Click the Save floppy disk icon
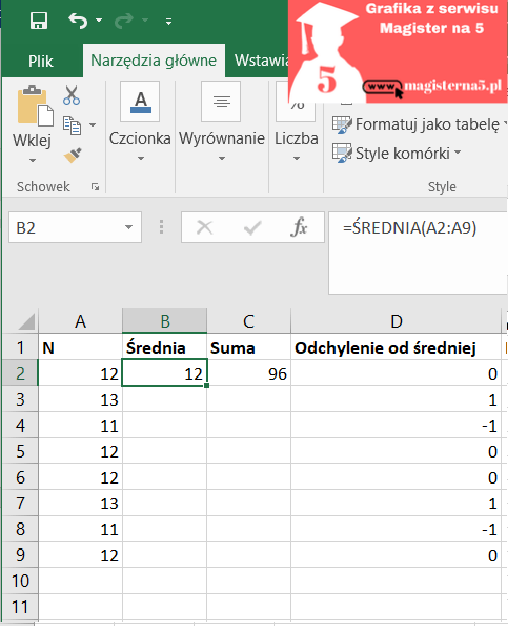508x626 pixels. pos(39,20)
